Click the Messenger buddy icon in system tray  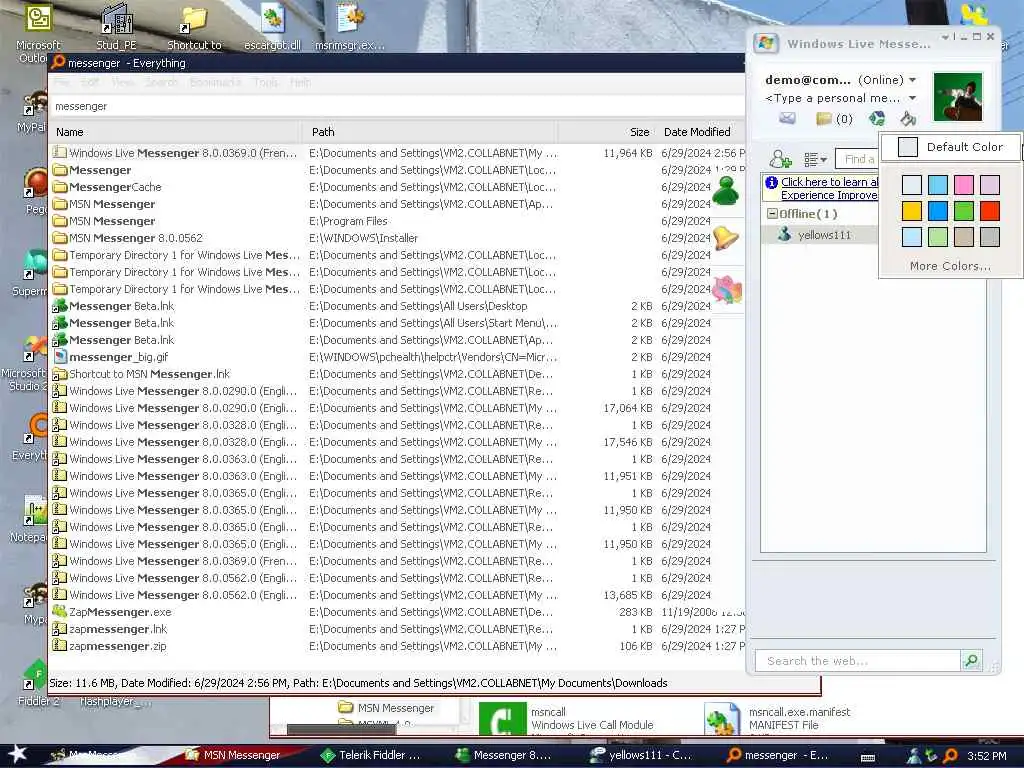coord(914,756)
